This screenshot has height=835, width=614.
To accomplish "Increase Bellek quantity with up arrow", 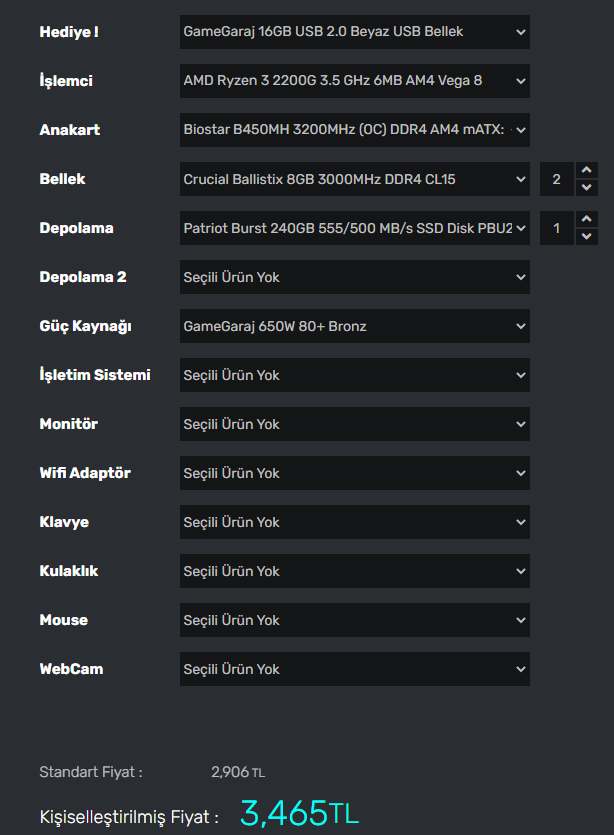I will click(x=587, y=170).
